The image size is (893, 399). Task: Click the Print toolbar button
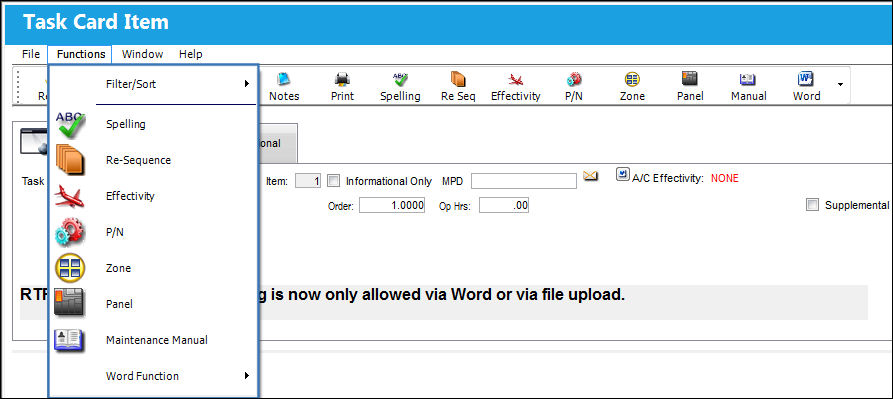click(x=342, y=87)
